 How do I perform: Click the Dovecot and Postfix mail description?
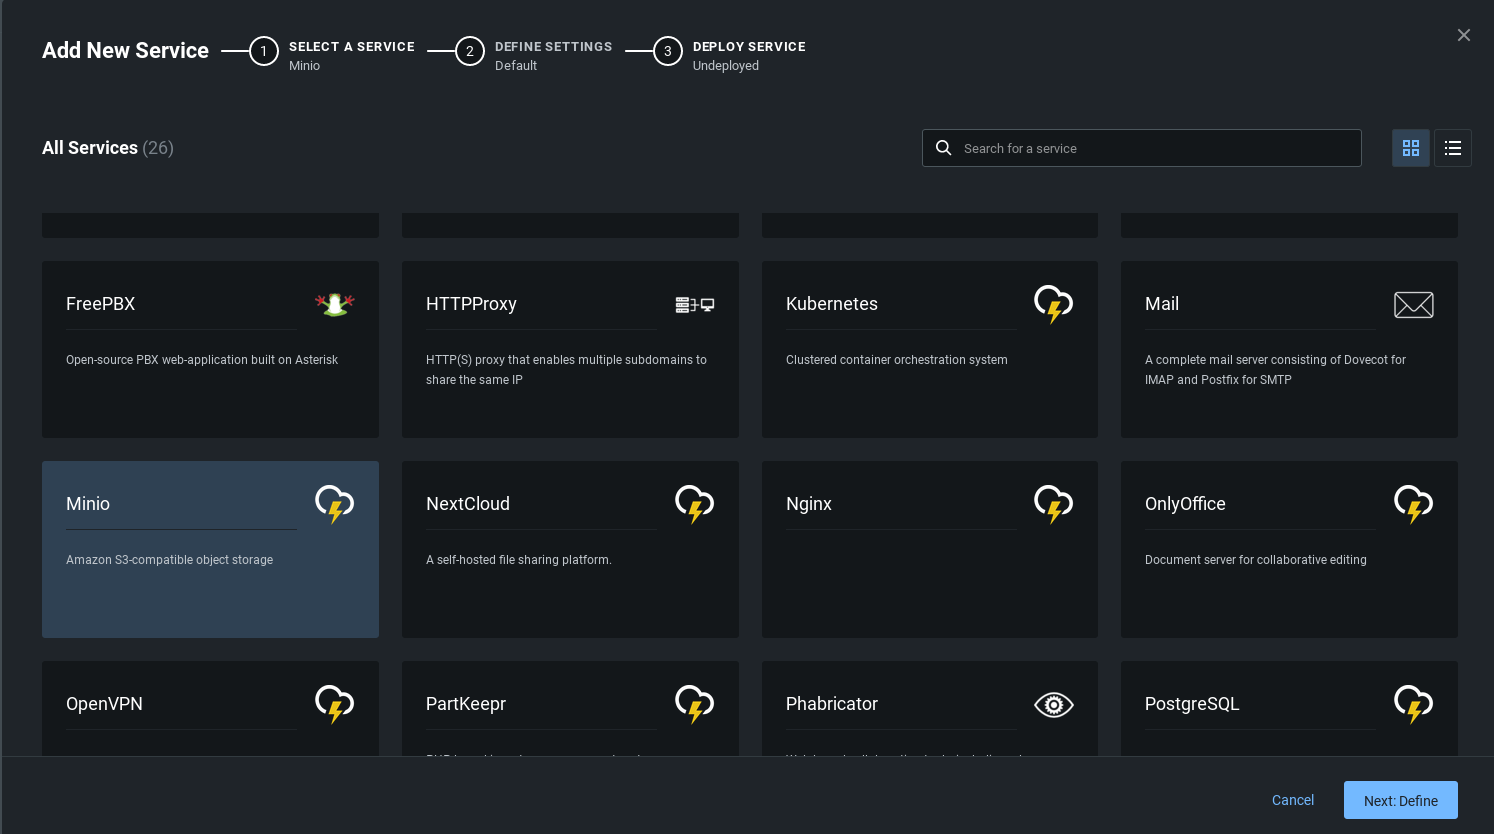coord(1275,370)
